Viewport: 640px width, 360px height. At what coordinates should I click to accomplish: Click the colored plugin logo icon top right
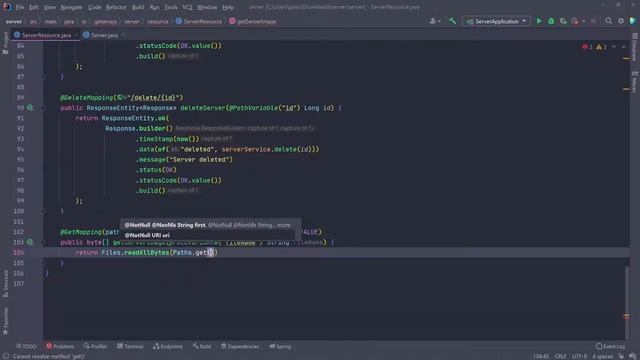[633, 21]
